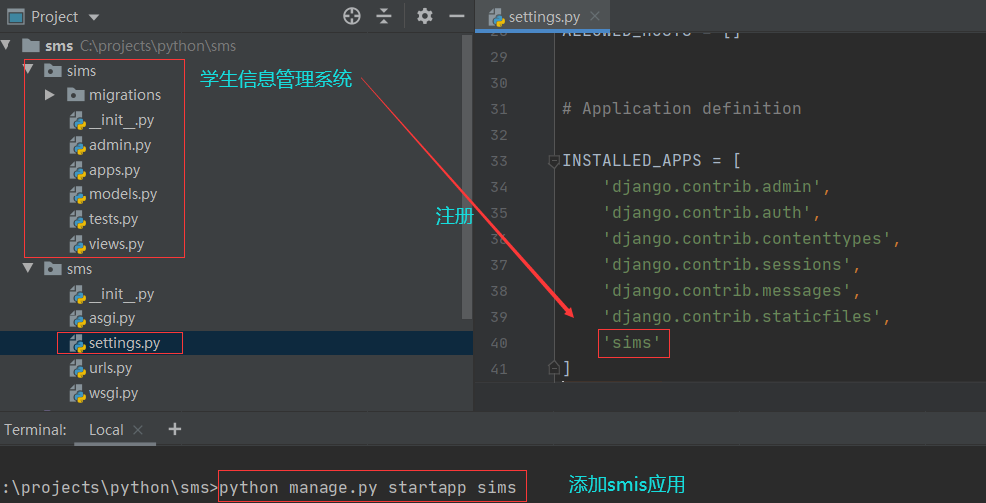Close the Local terminal tab
Viewport: 986px width, 503px height.
tap(138, 430)
